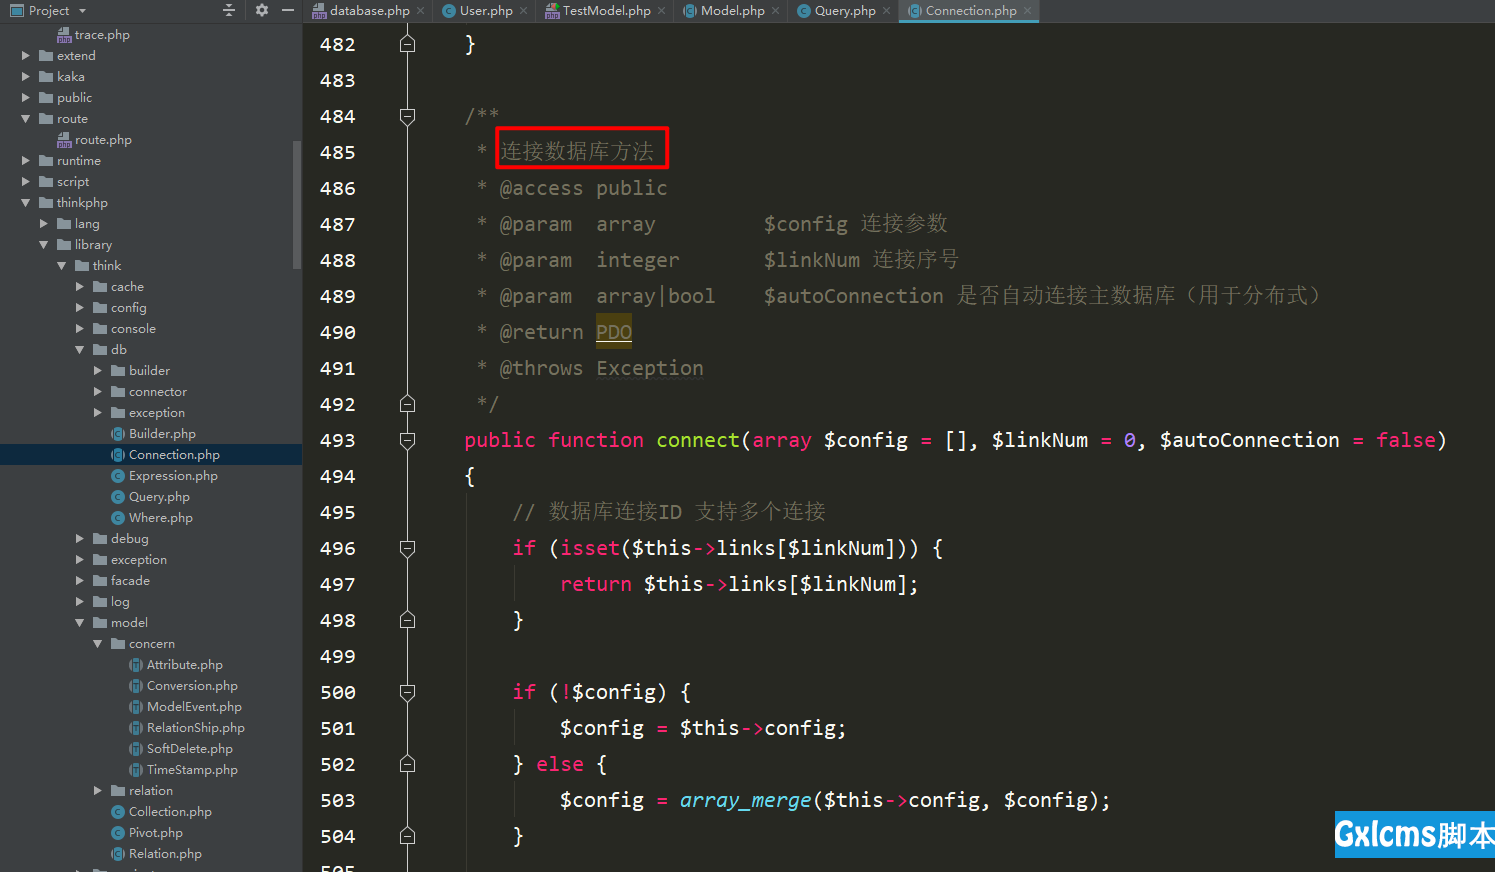Select the Connection.php editor tab
The height and width of the screenshot is (872, 1495).
point(971,10)
